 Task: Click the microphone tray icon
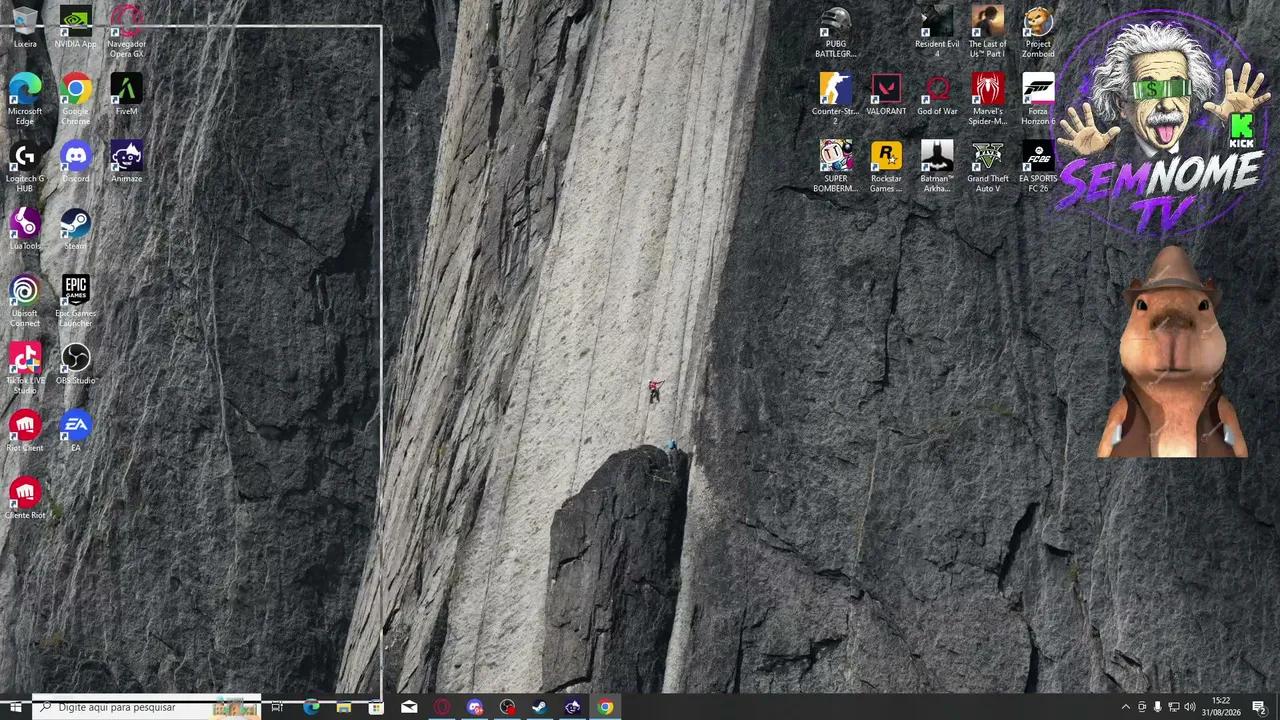1158,707
